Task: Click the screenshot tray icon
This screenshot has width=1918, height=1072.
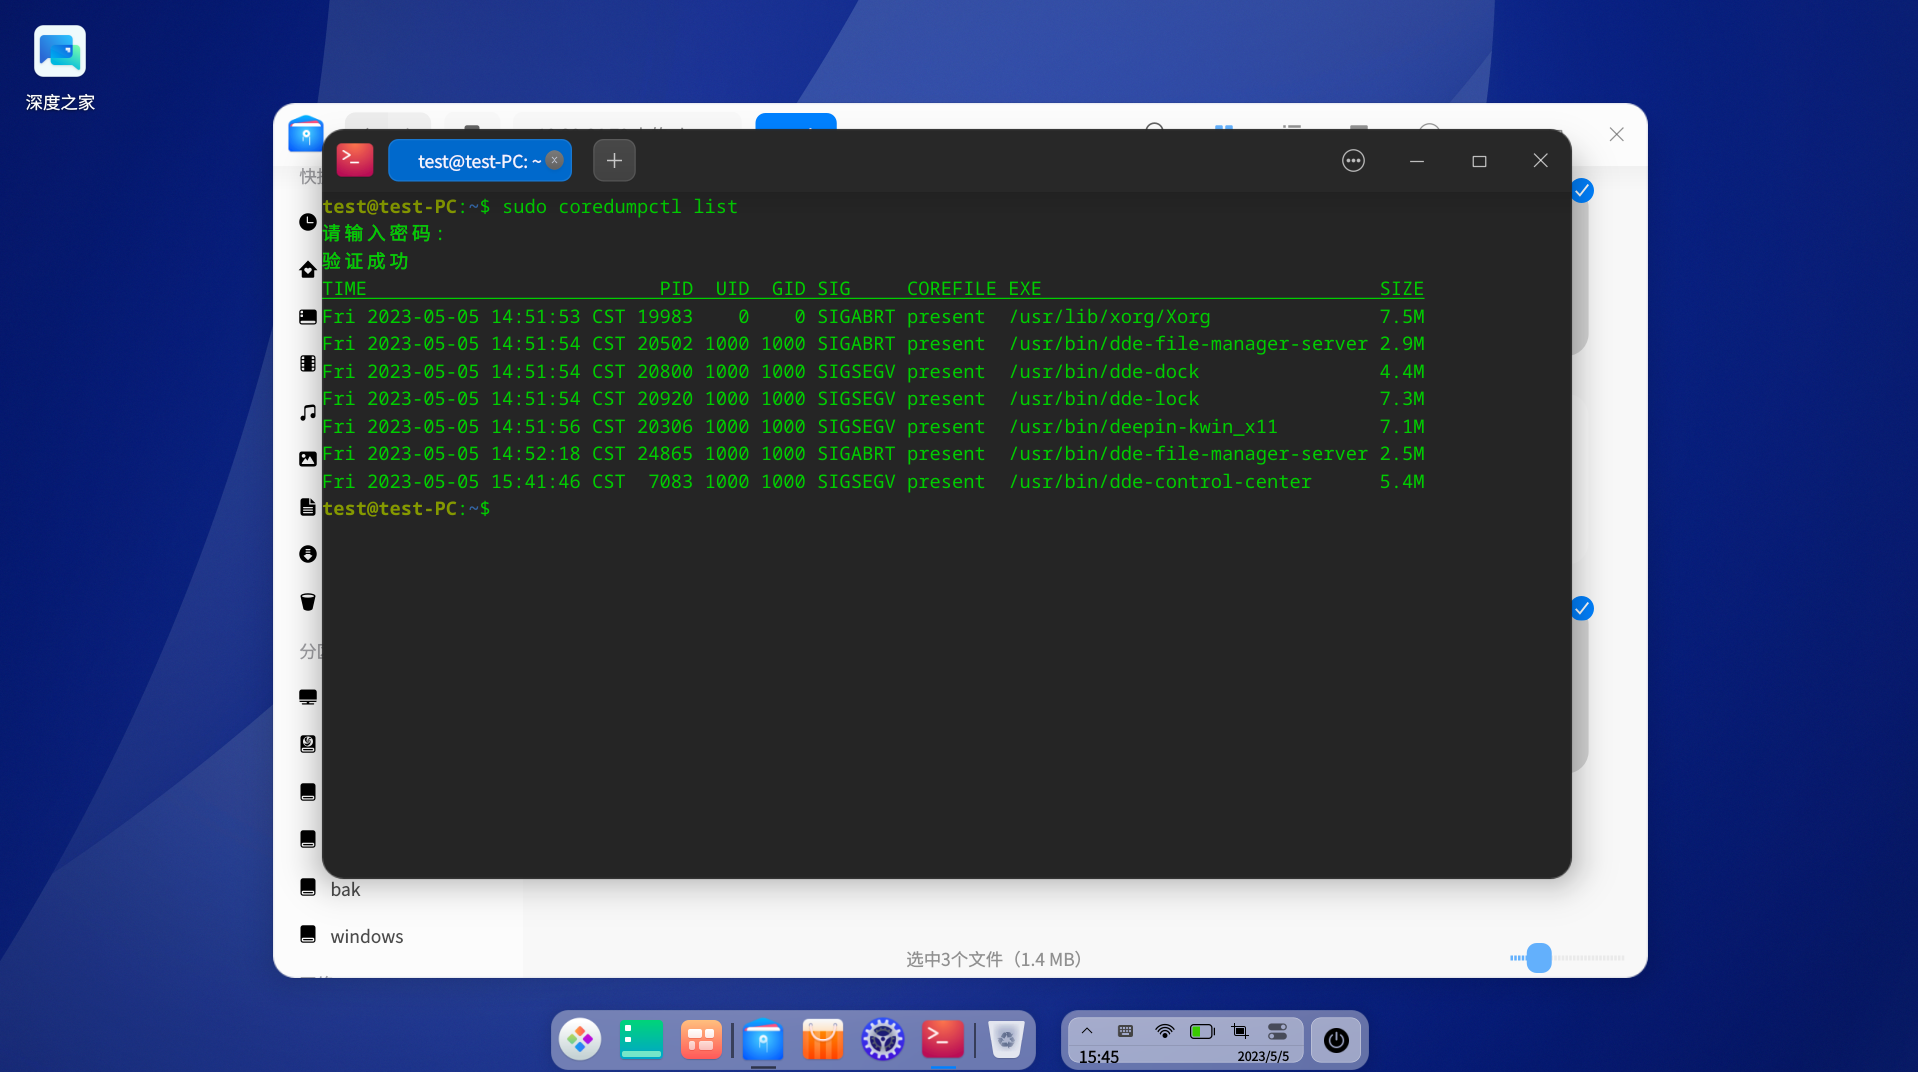Action: pos(1240,1031)
